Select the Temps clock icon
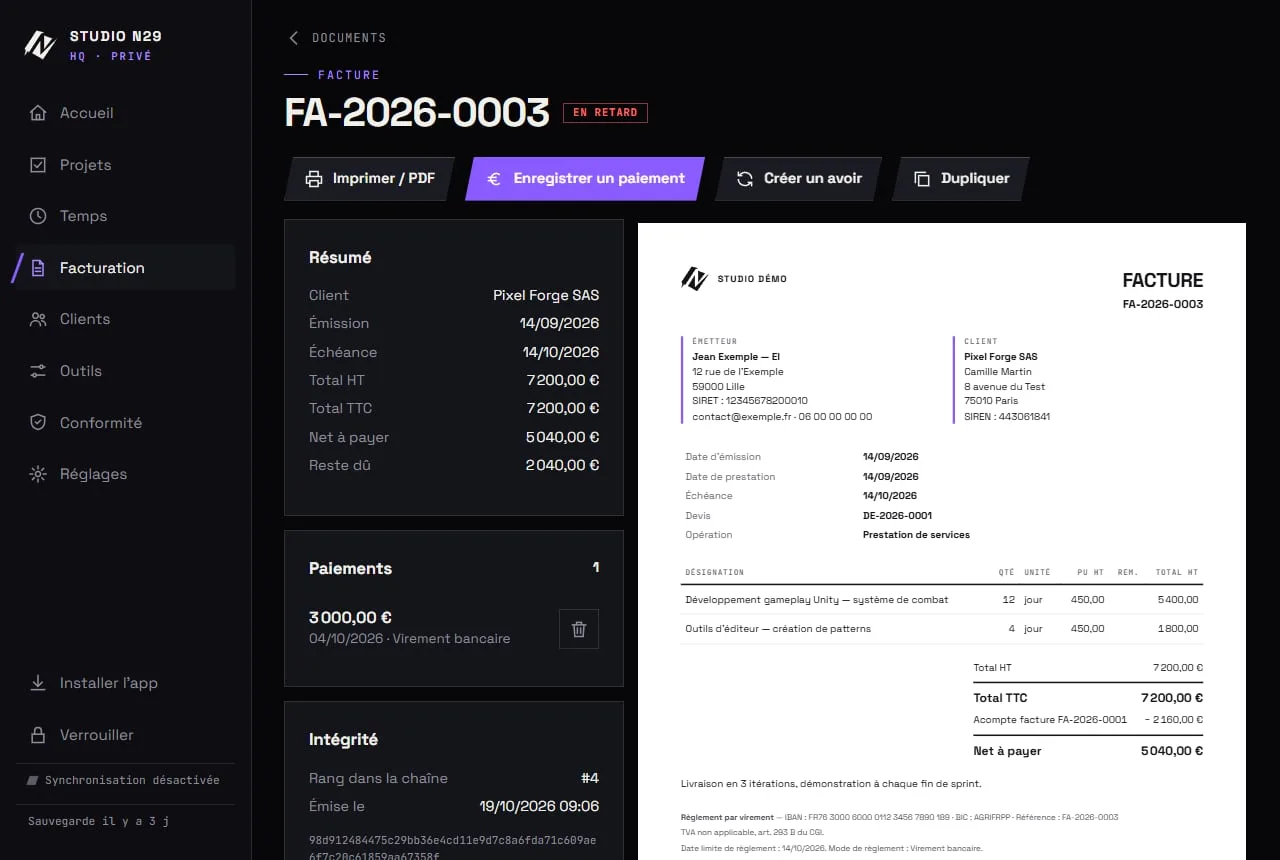The height and width of the screenshot is (860, 1280). click(x=38, y=216)
